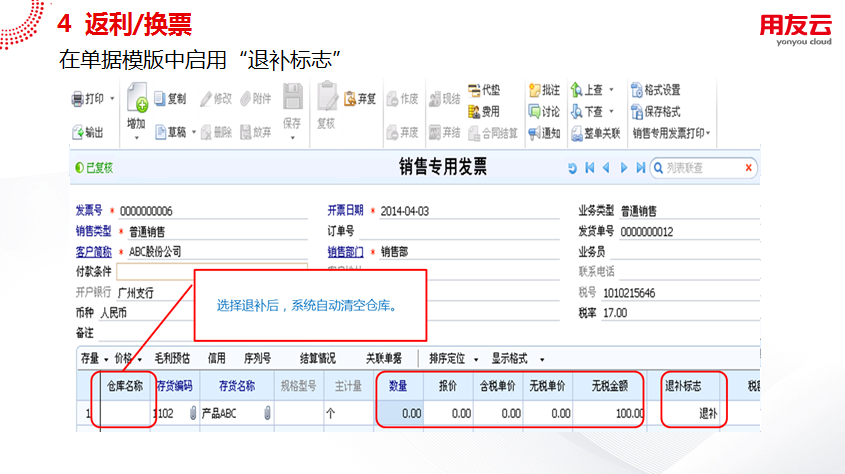The height and width of the screenshot is (474, 845).
Task: Open the 打印 dropdown arrow
Action: 112,99
